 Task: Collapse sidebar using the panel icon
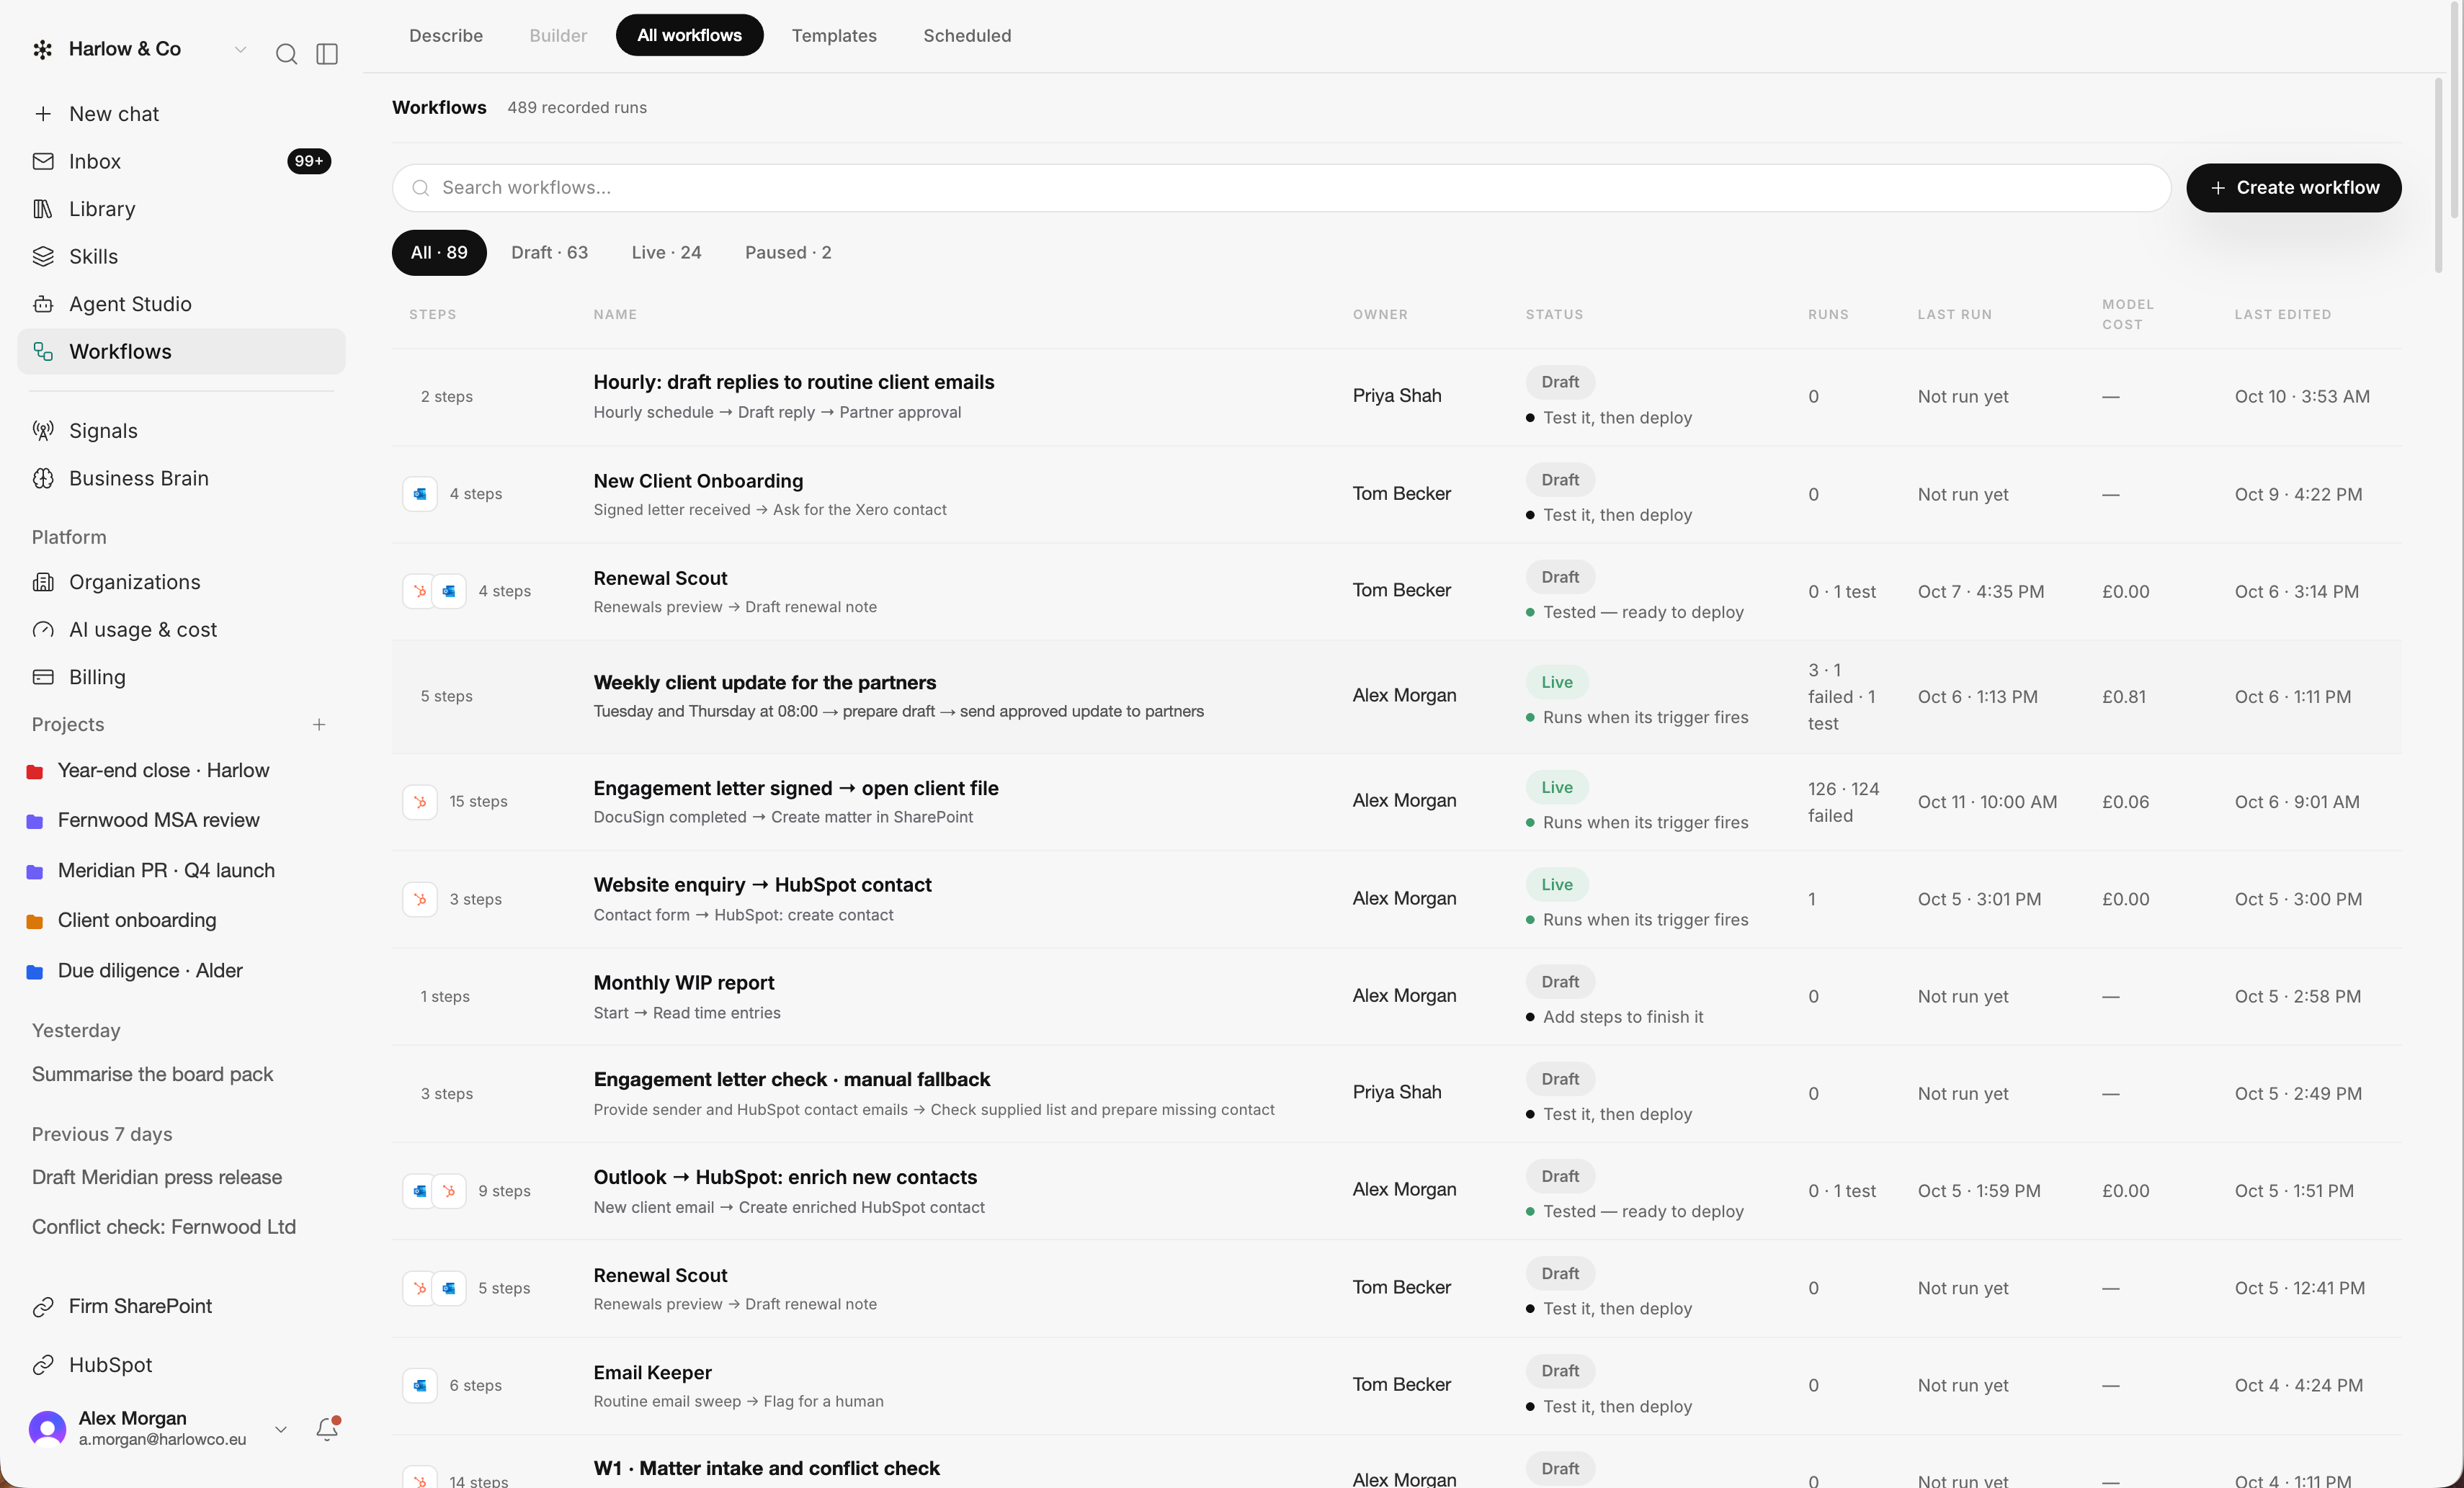click(x=327, y=54)
